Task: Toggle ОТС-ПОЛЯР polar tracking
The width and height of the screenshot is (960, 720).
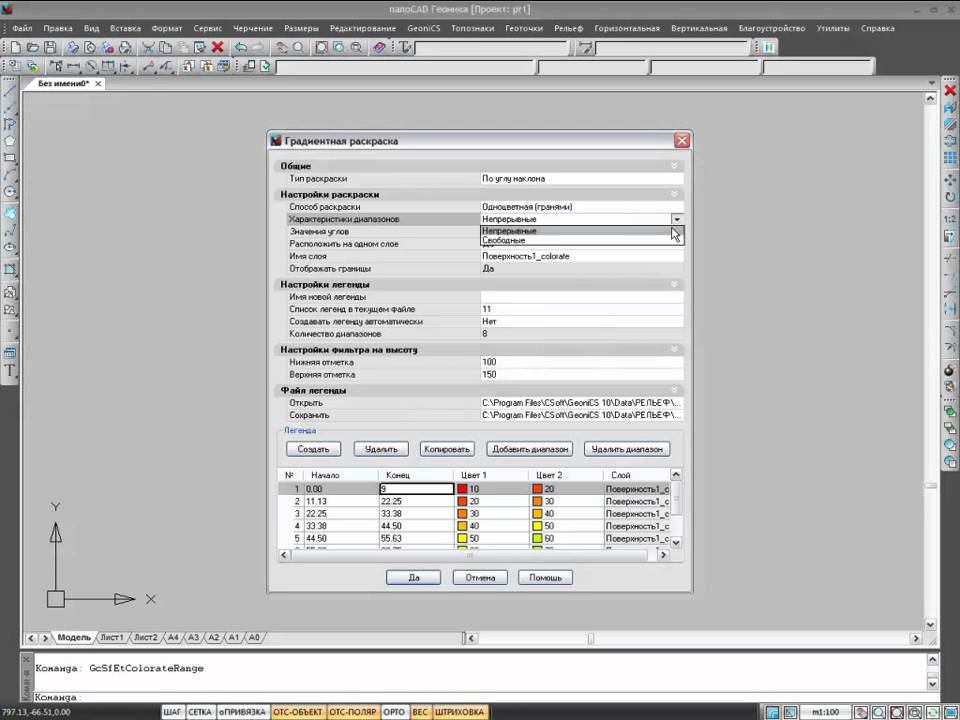Action: (353, 712)
